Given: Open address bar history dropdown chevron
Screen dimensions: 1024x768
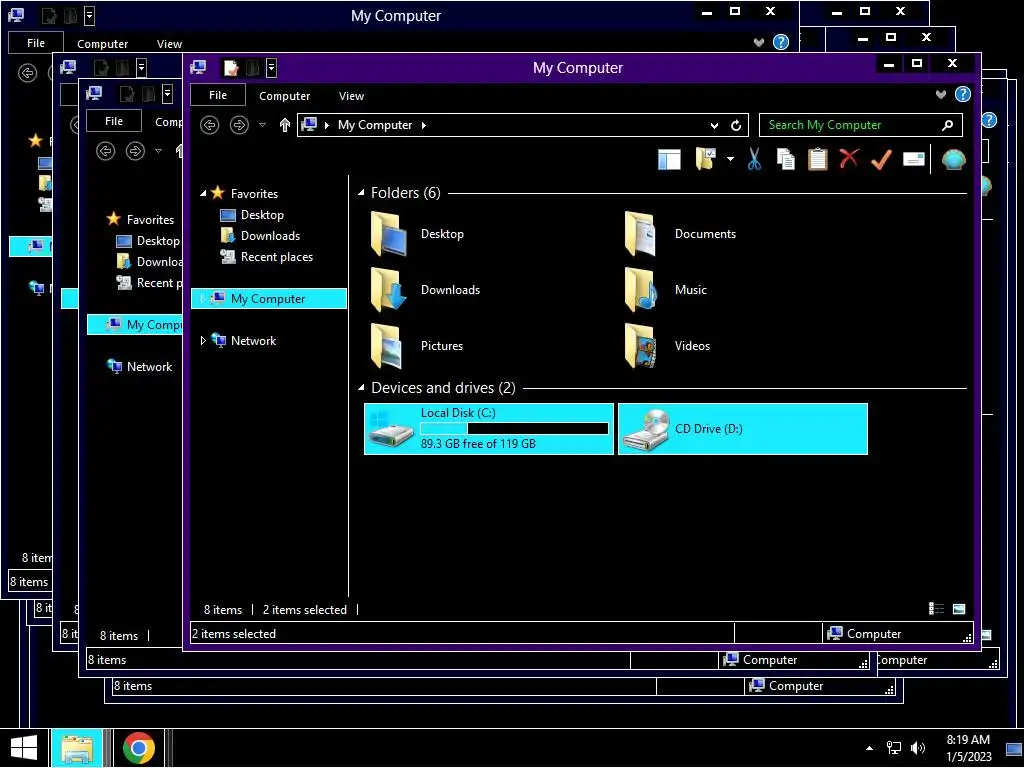Looking at the screenshot, I should pyautogui.click(x=714, y=125).
